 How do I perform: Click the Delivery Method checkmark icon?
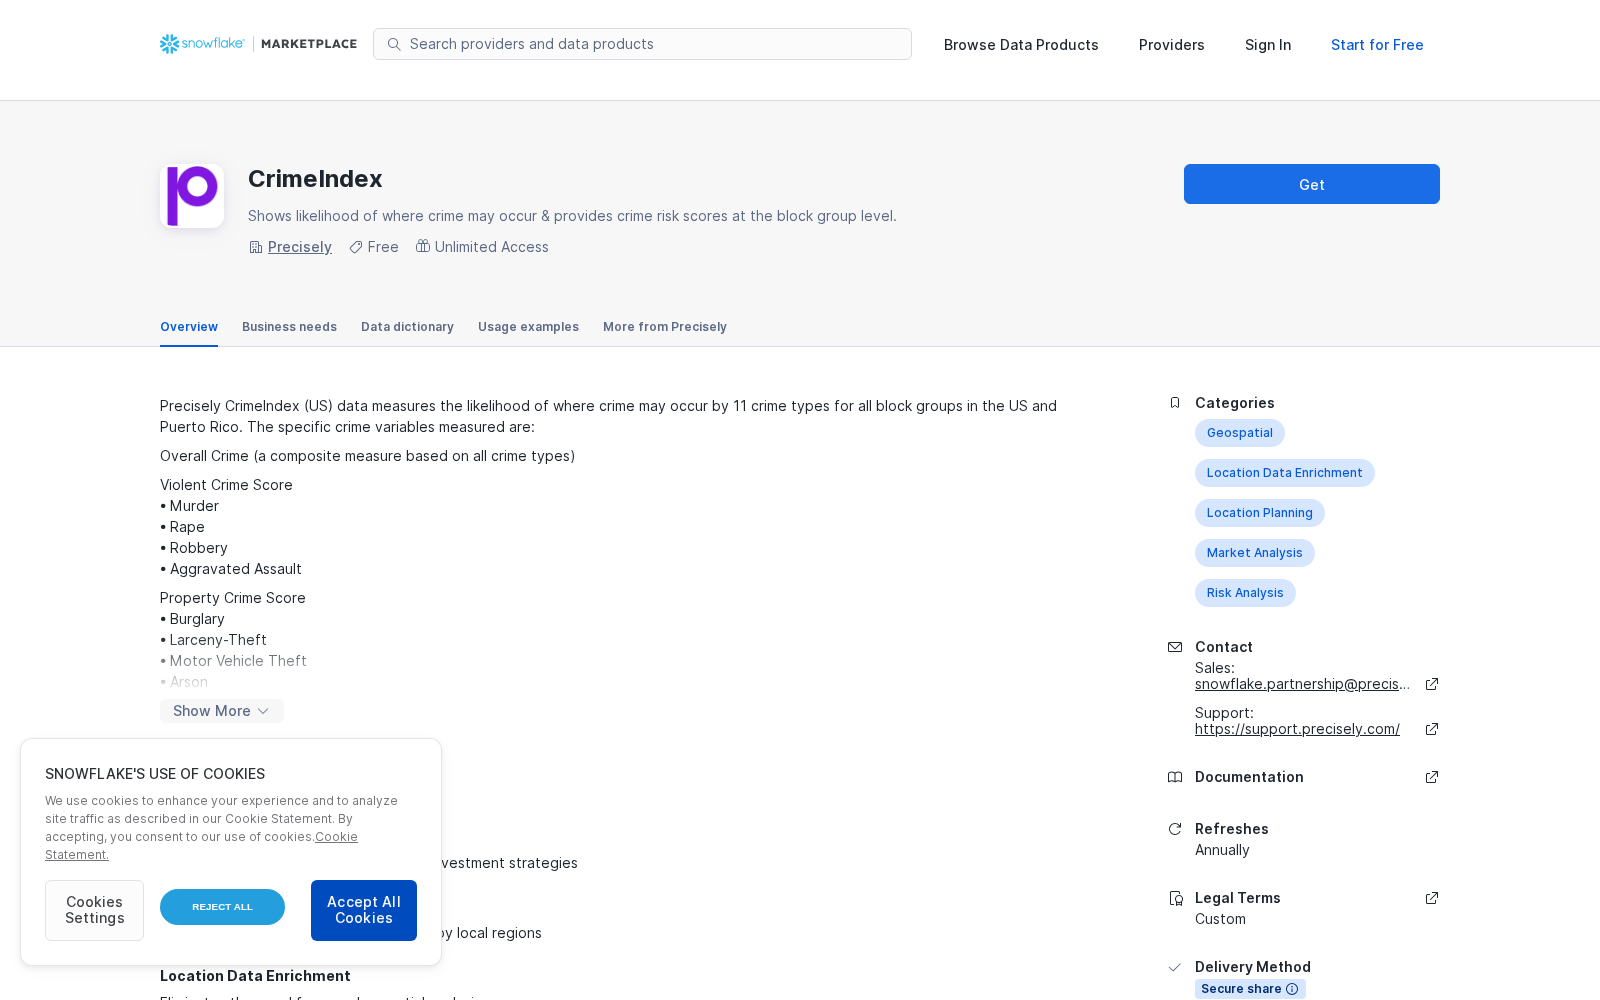1175,967
